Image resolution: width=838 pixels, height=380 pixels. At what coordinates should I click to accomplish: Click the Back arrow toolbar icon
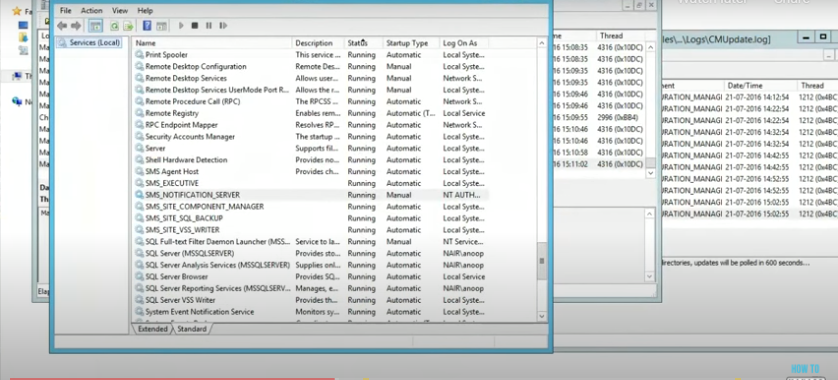pyautogui.click(x=63, y=26)
